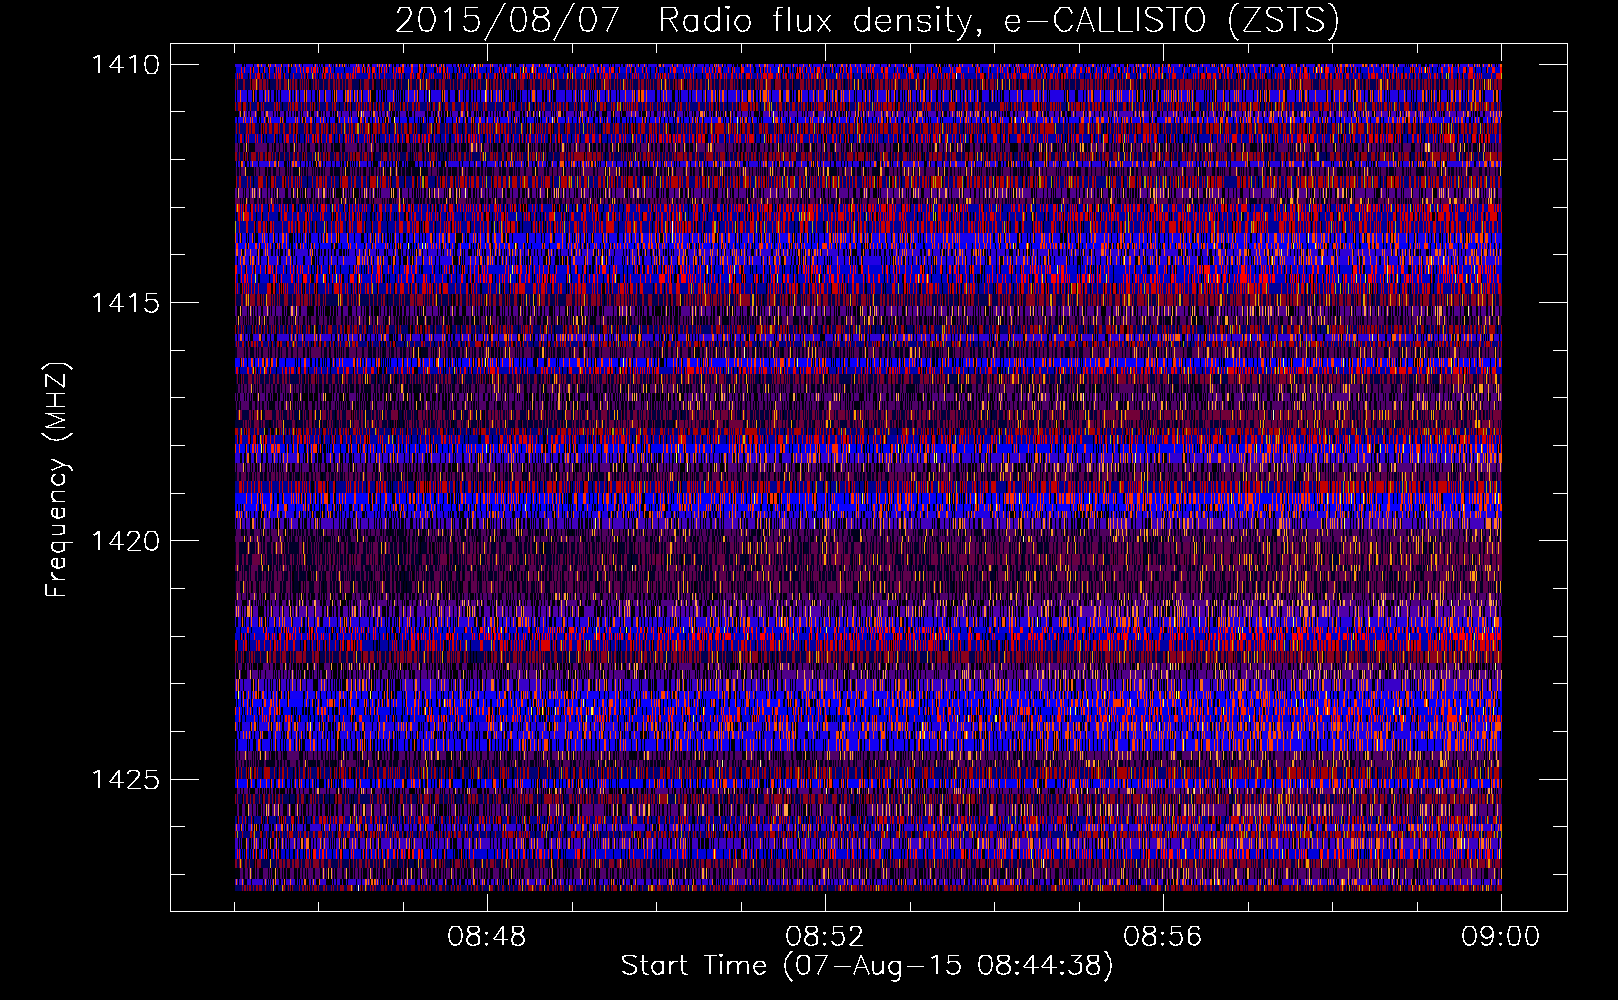Select the 1415 frequency axis label
This screenshot has height=1000, width=1618.
point(125,303)
